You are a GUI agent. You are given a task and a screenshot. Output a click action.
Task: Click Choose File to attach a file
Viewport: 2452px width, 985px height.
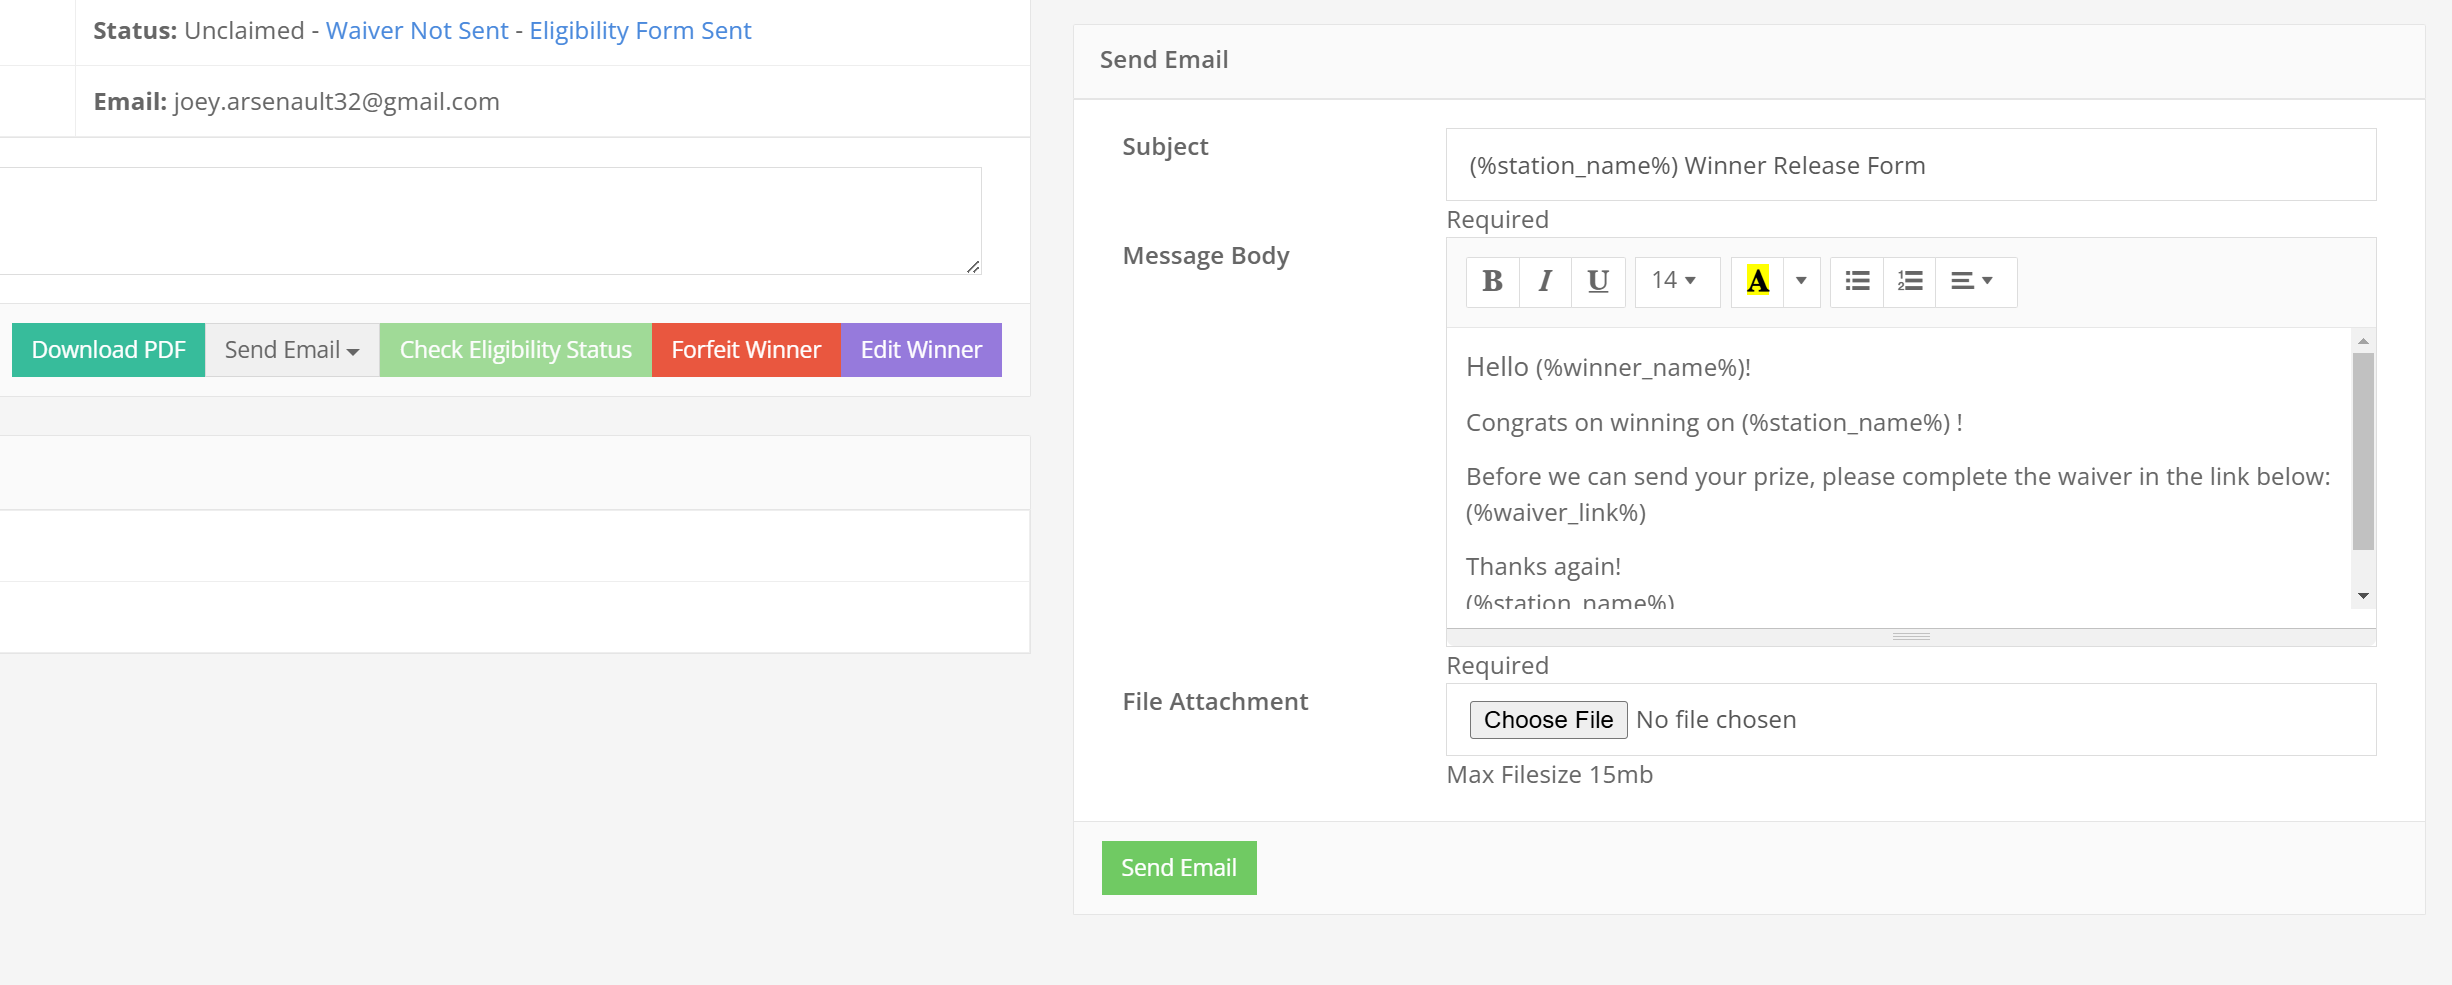(1548, 720)
